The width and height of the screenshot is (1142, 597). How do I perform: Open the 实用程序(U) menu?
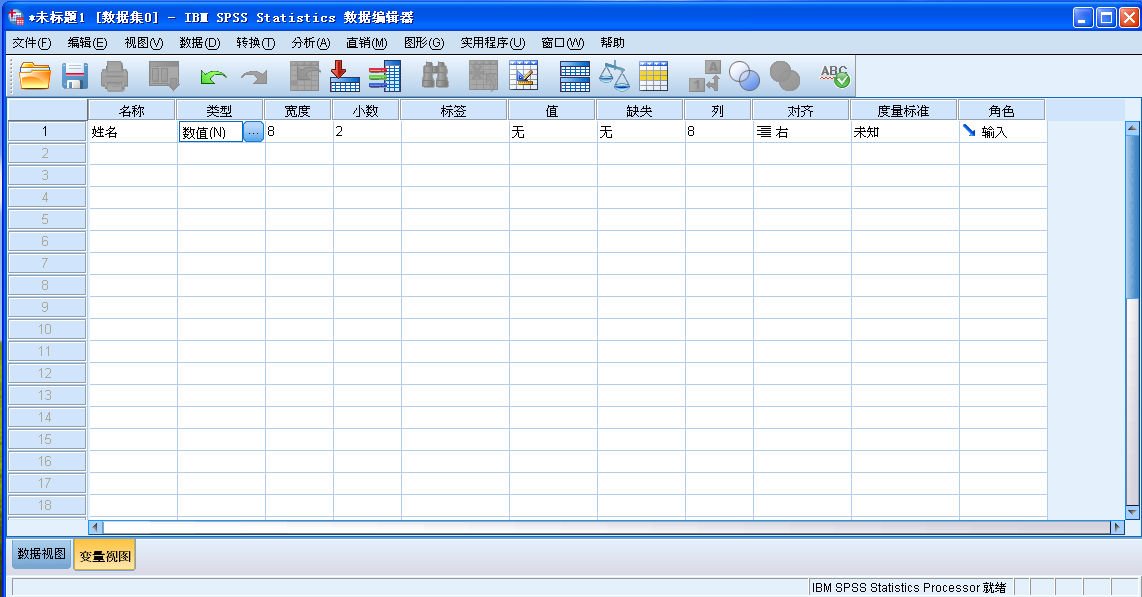492,43
